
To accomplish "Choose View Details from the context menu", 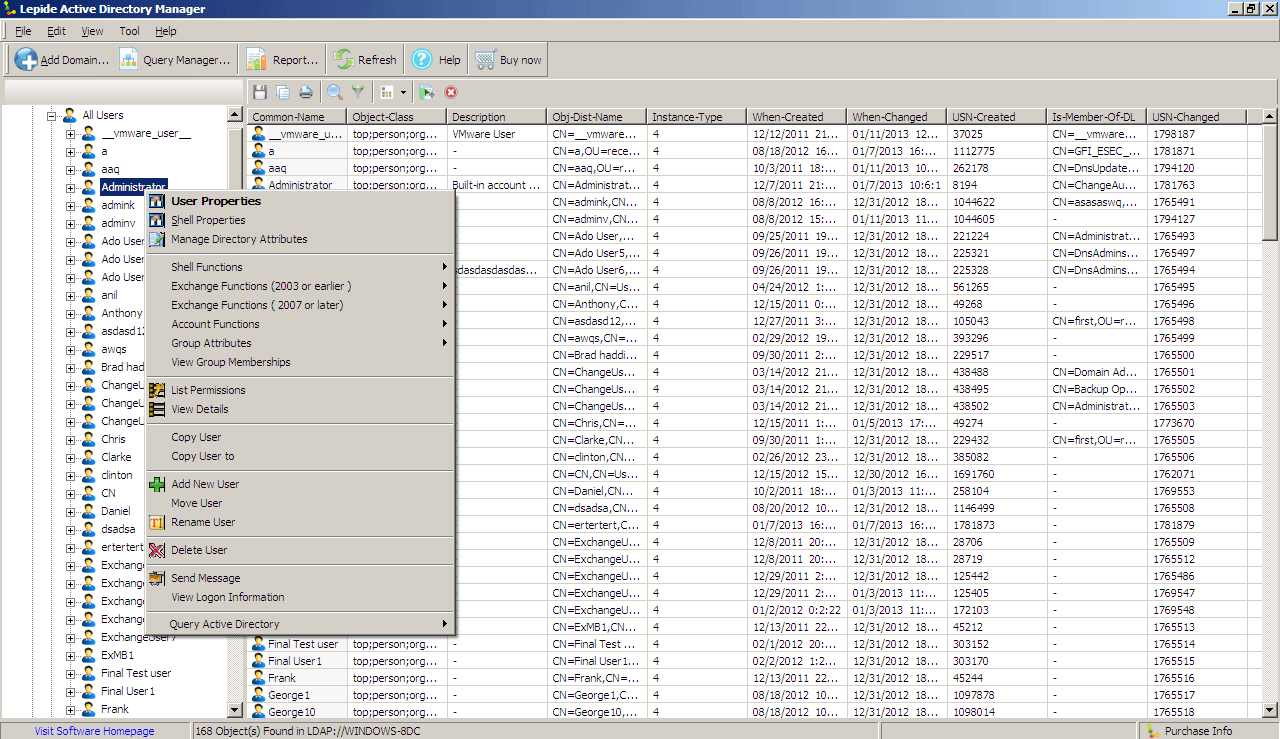I will click(299, 409).
